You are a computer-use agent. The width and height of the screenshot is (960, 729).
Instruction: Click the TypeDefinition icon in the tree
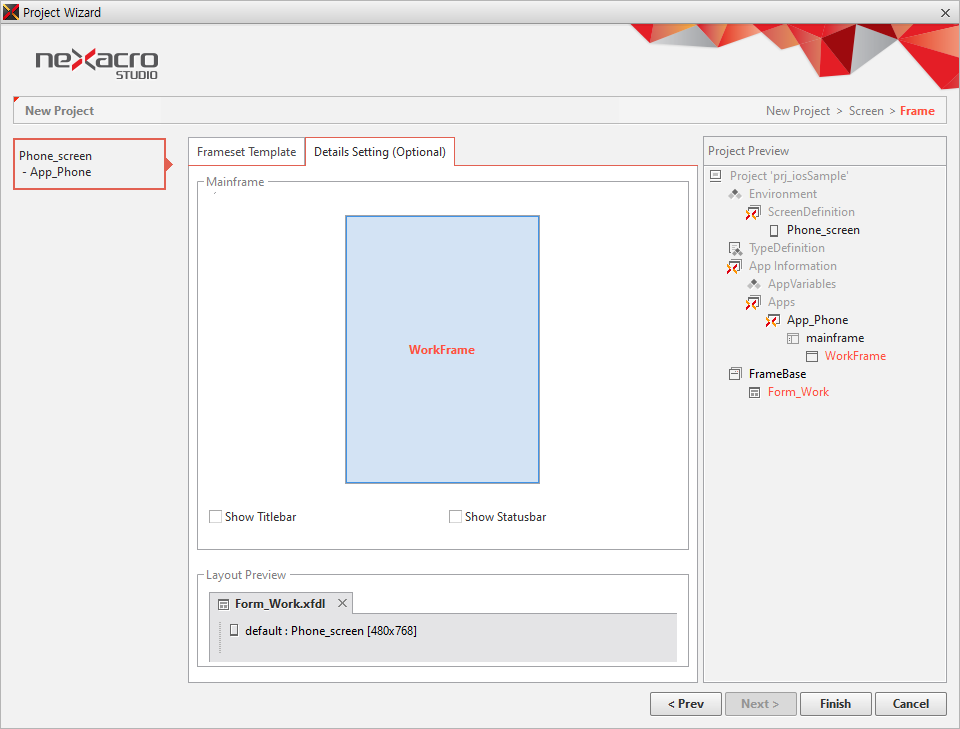pyautogui.click(x=735, y=248)
